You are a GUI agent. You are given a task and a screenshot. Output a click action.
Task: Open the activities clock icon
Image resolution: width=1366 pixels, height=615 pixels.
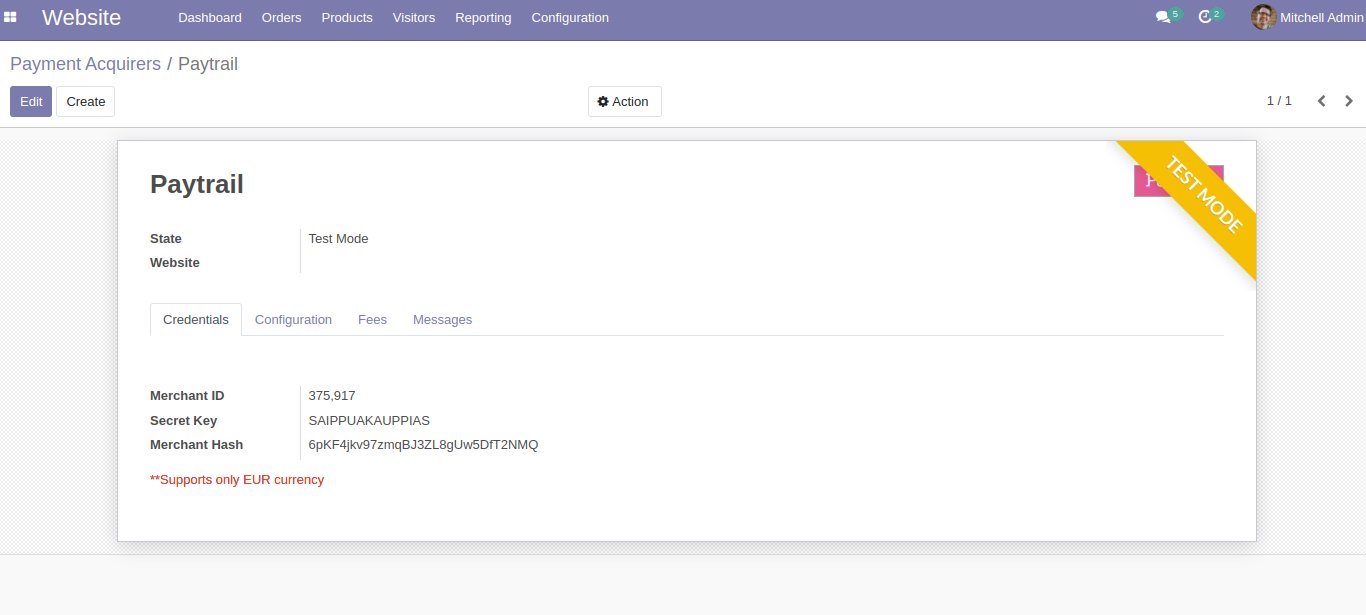point(1205,17)
